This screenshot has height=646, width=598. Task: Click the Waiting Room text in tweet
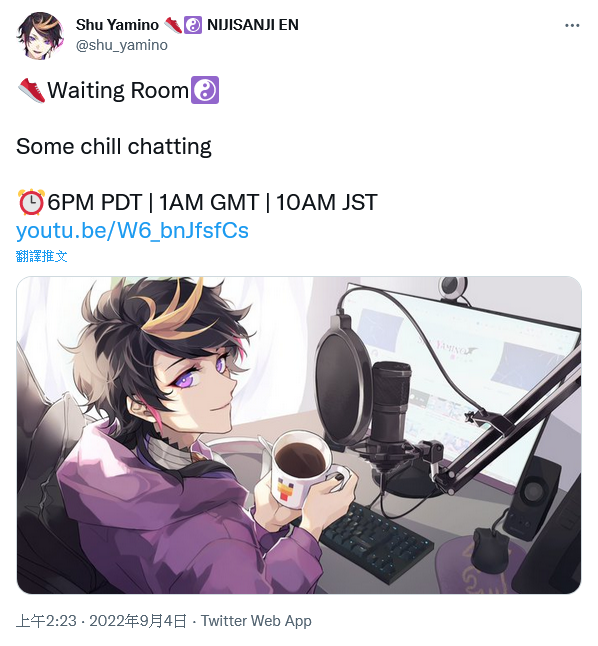[x=118, y=90]
